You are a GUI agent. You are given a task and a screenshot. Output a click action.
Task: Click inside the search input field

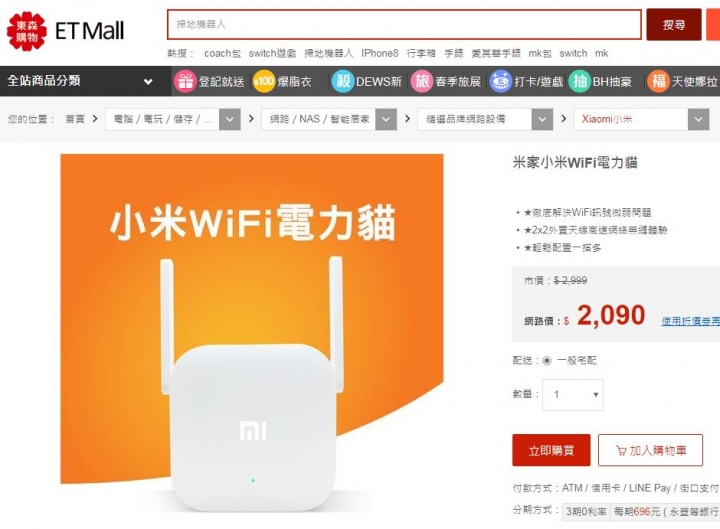(404, 24)
